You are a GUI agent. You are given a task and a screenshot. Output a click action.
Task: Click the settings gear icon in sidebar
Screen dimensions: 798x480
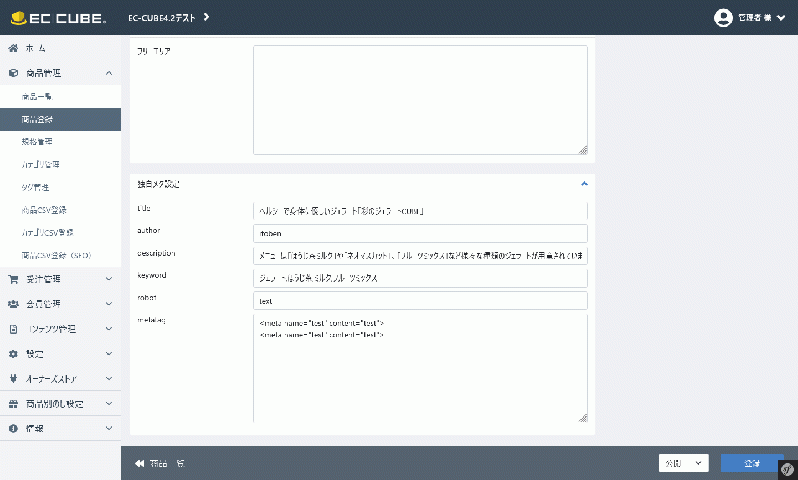(x=13, y=354)
